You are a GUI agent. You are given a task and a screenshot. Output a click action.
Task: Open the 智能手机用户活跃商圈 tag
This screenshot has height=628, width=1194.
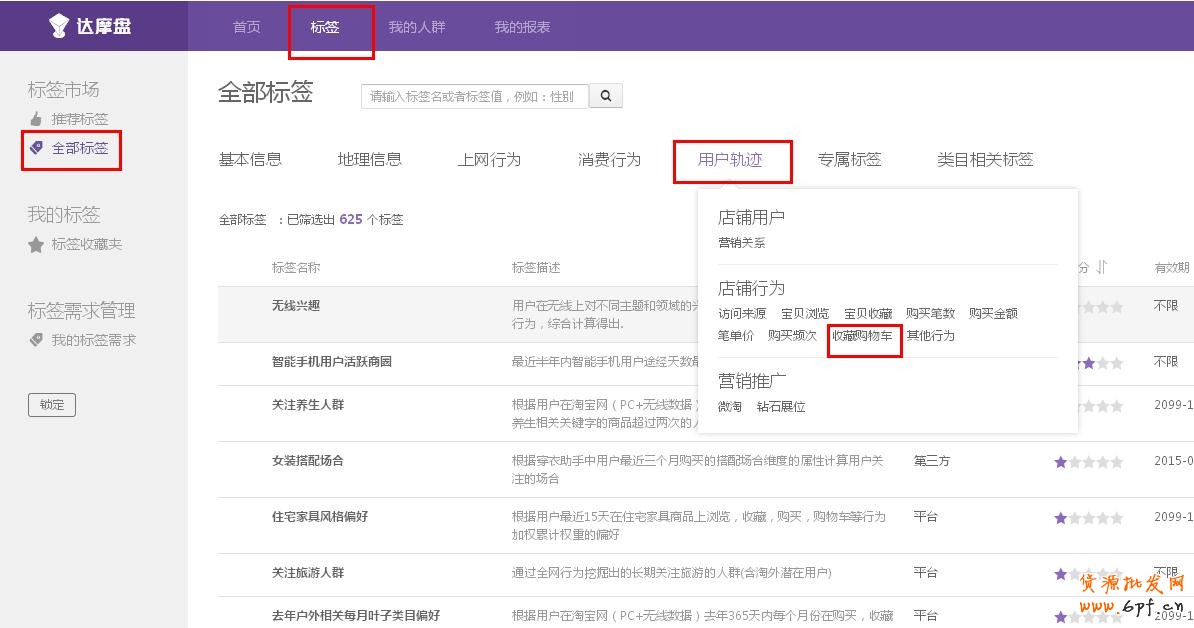(332, 362)
